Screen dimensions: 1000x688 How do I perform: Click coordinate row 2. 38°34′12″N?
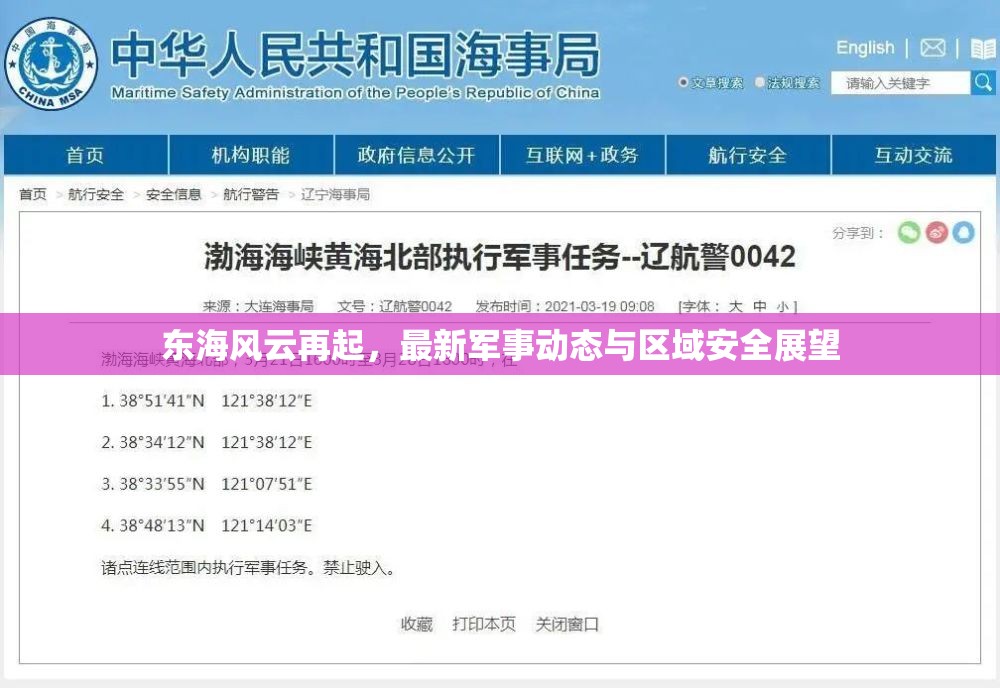coord(207,443)
